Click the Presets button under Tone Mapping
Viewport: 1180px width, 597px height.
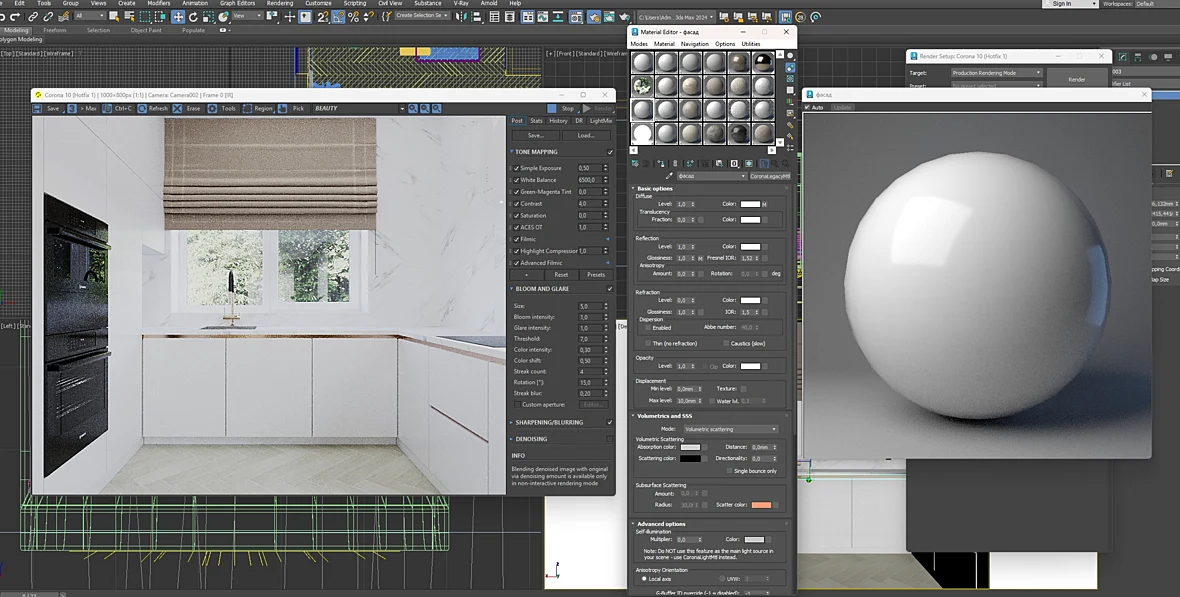pyautogui.click(x=595, y=275)
